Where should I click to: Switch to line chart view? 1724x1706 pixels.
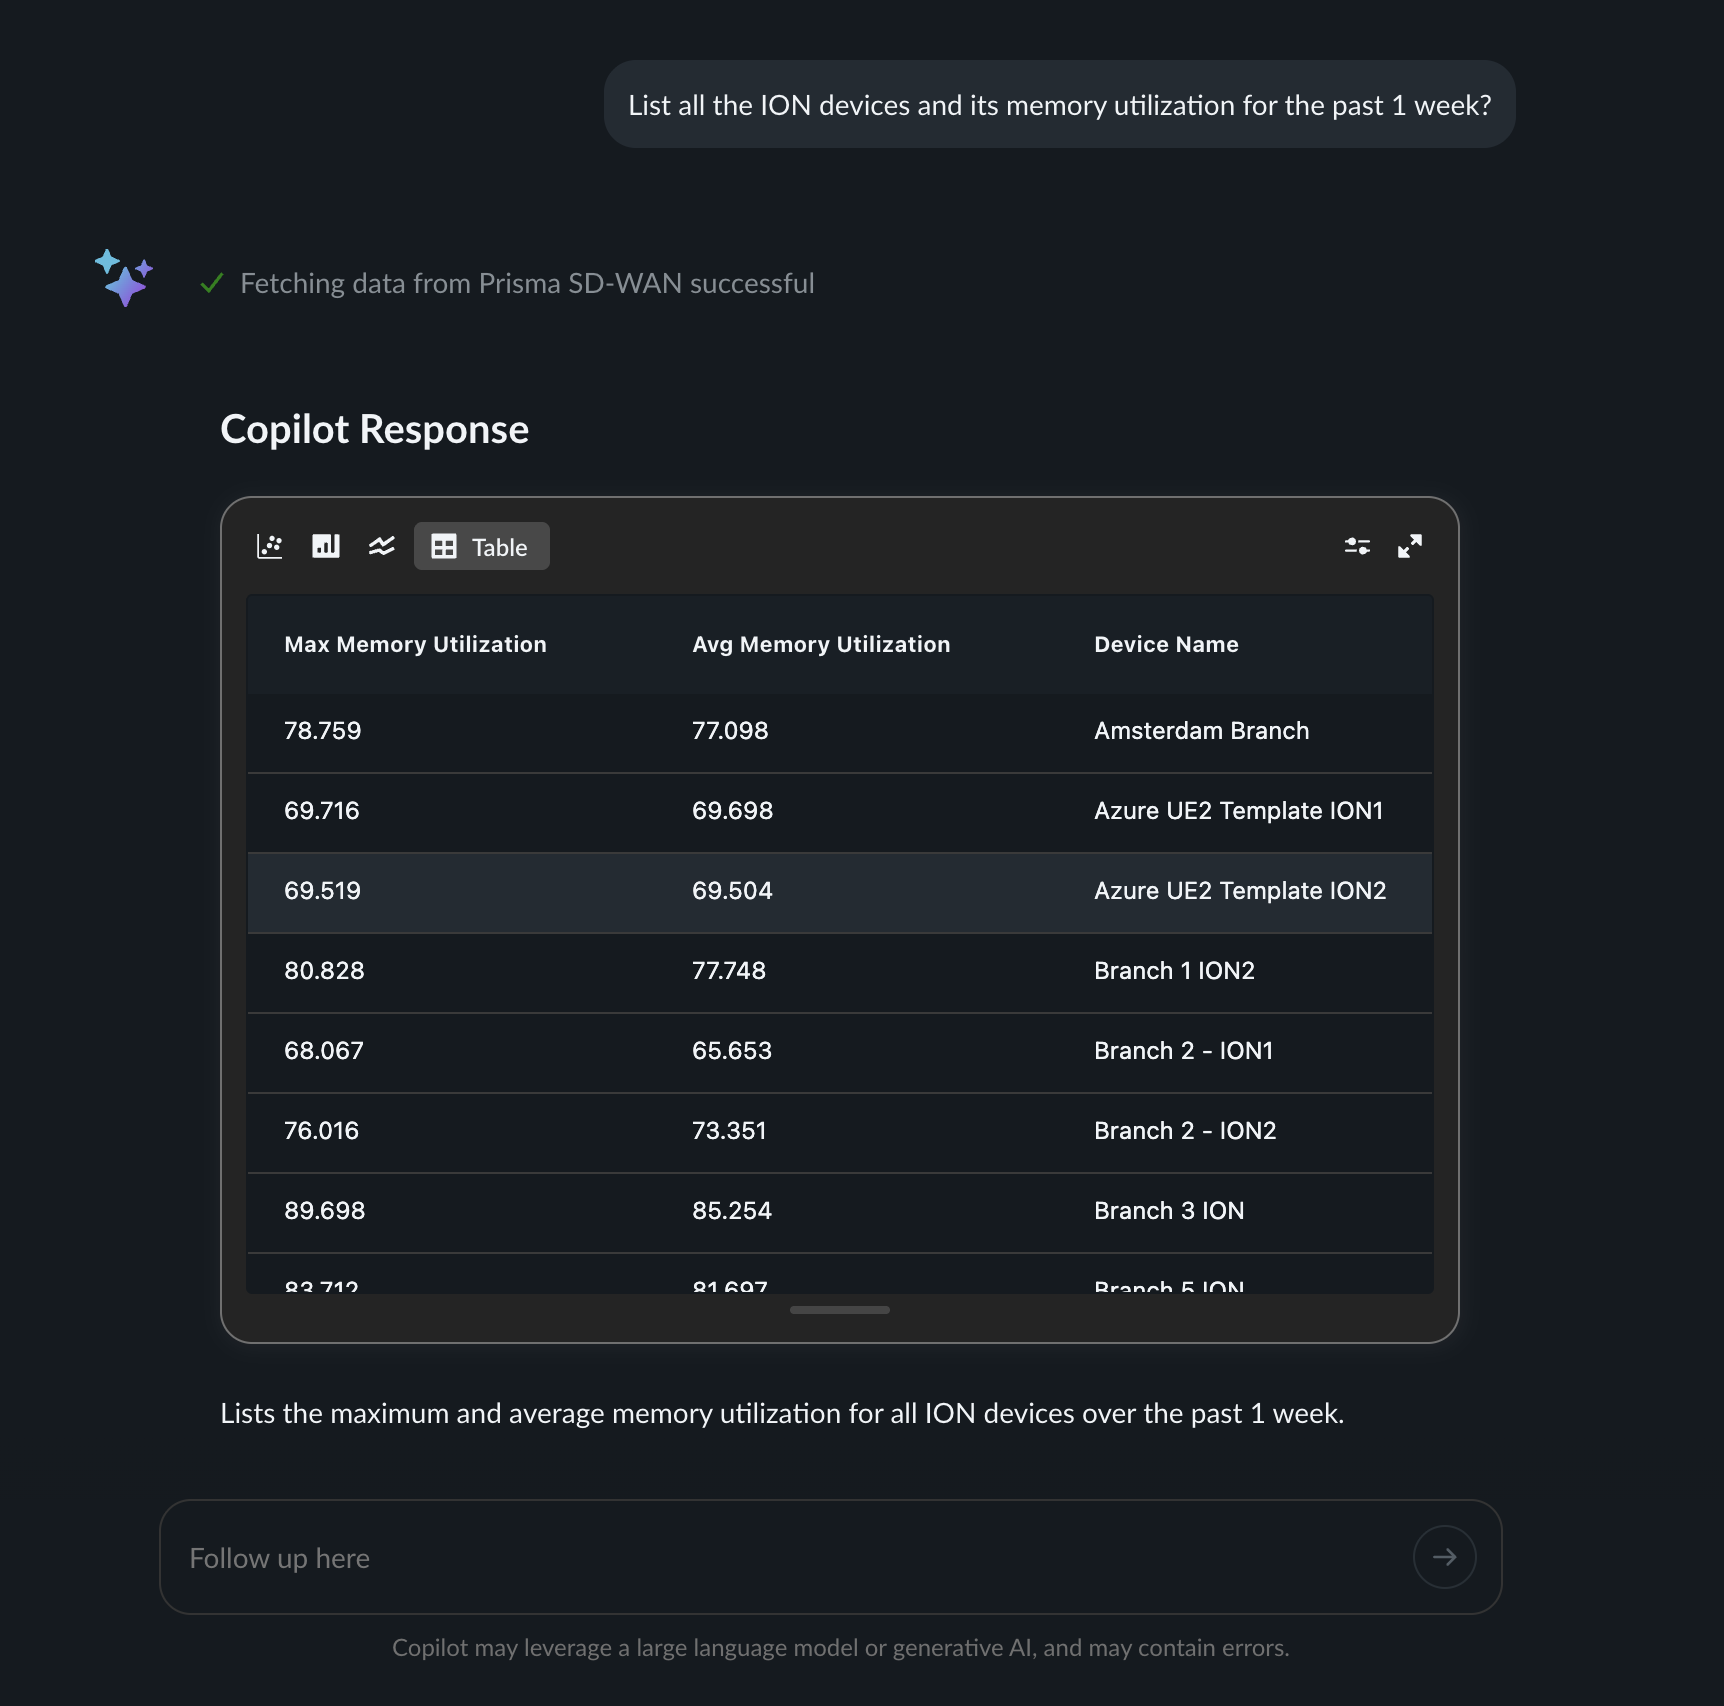[x=381, y=546]
